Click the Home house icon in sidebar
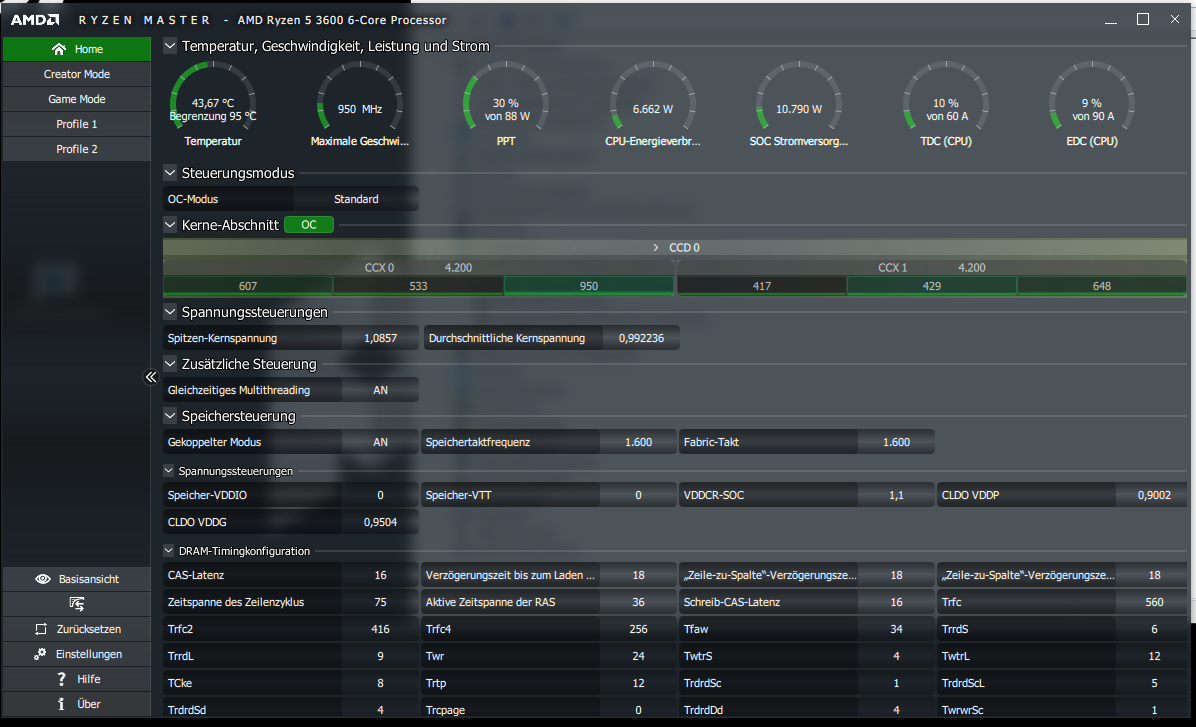Image resolution: width=1196 pixels, height=727 pixels. pos(58,49)
